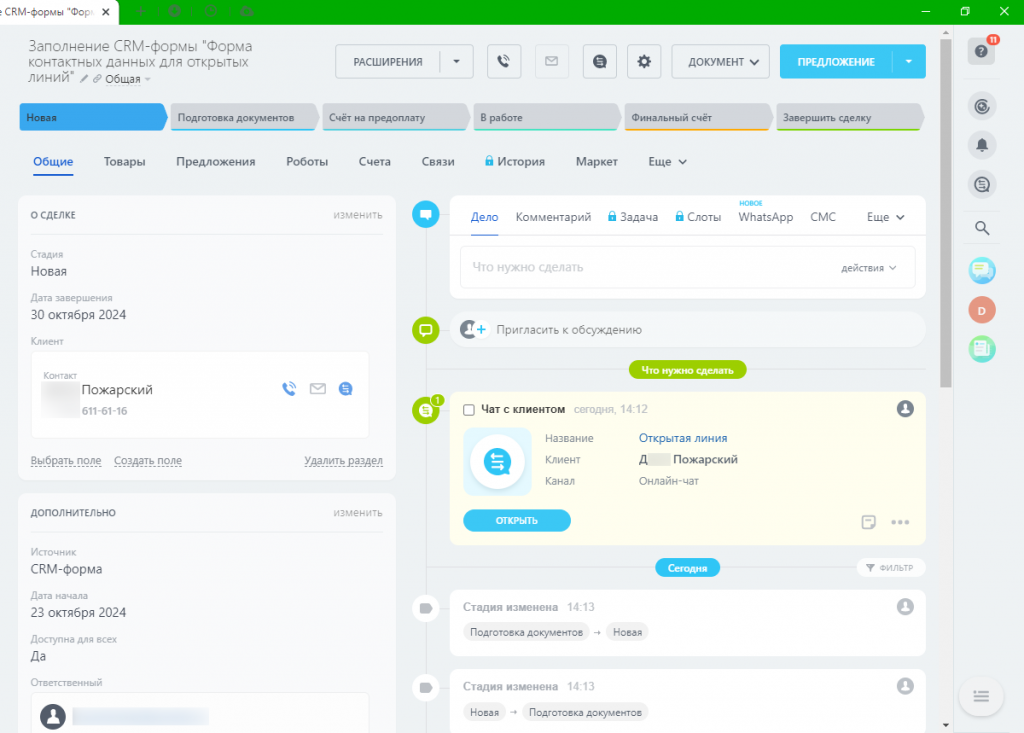This screenshot has width=1024, height=733.
Task: Open the orange D user avatar
Action: point(982,310)
